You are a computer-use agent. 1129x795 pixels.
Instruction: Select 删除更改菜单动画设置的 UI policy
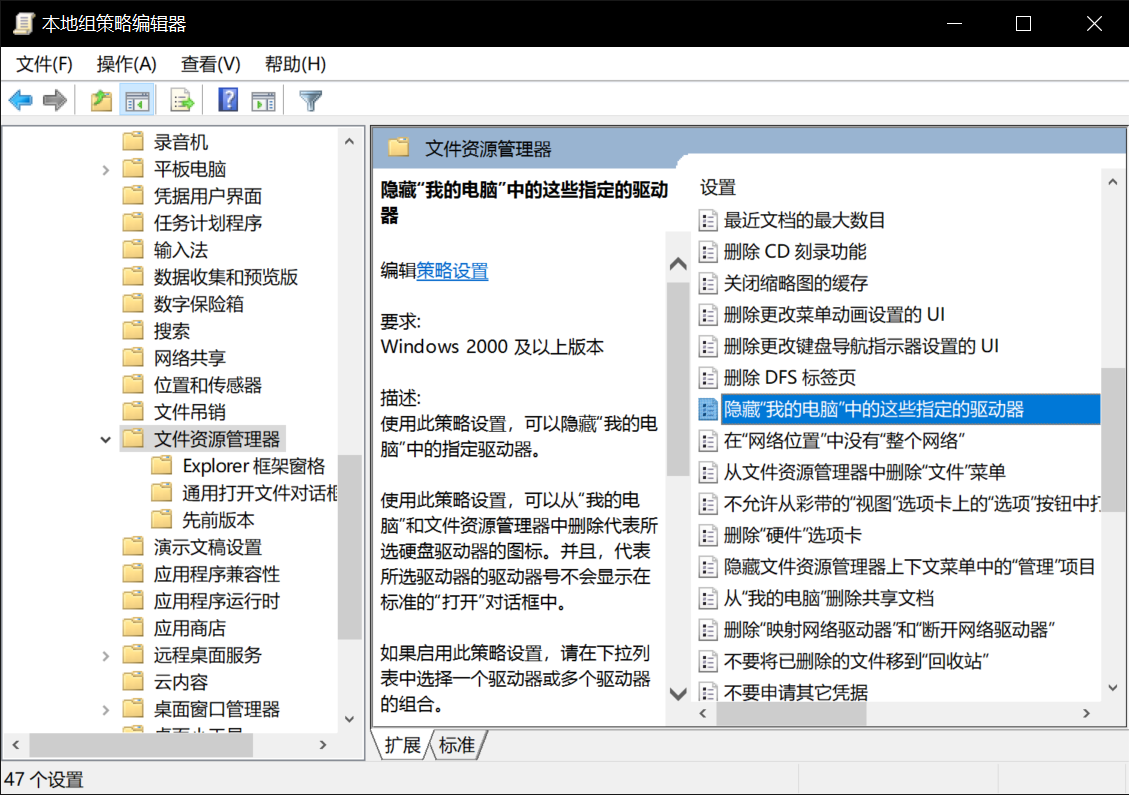click(x=834, y=315)
